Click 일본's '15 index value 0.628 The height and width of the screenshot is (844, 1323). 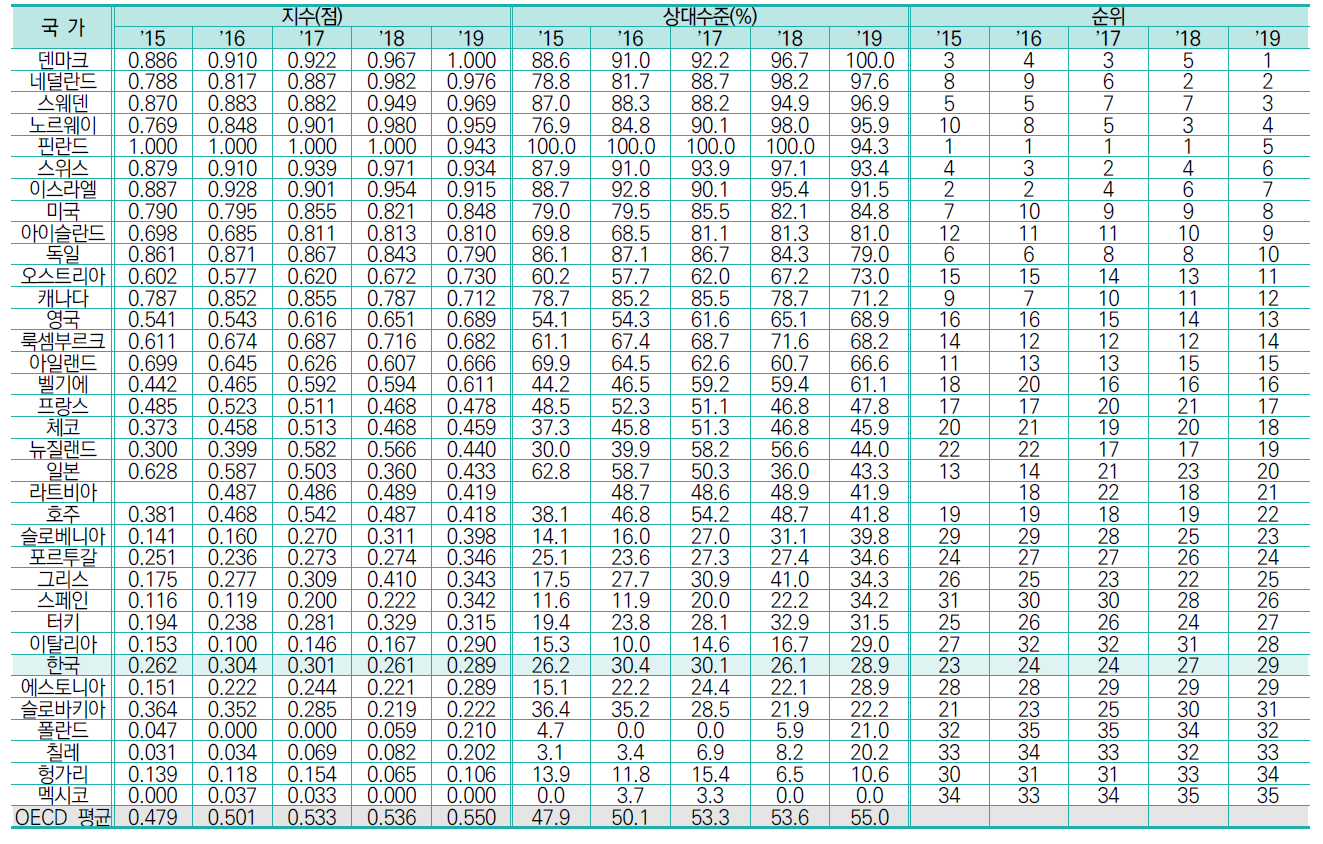point(153,470)
